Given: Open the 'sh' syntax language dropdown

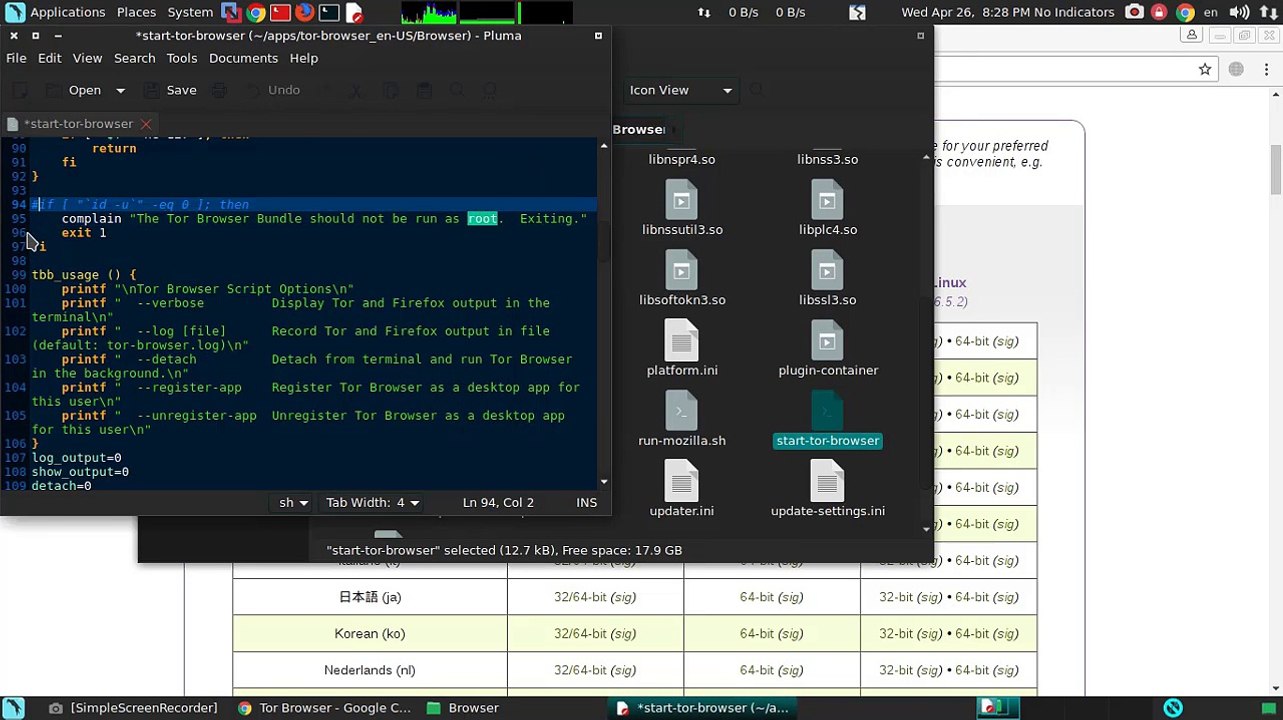Looking at the screenshot, I should click(293, 503).
